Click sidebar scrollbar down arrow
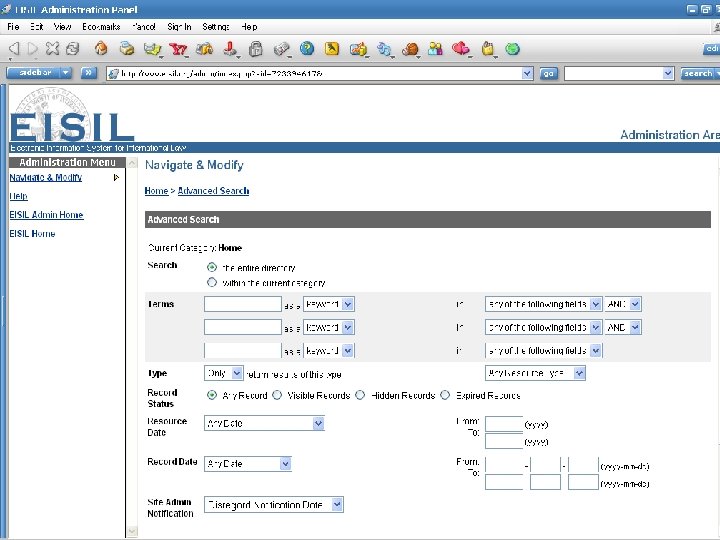Image resolution: width=720 pixels, height=540 pixels. pyautogui.click(x=132, y=531)
